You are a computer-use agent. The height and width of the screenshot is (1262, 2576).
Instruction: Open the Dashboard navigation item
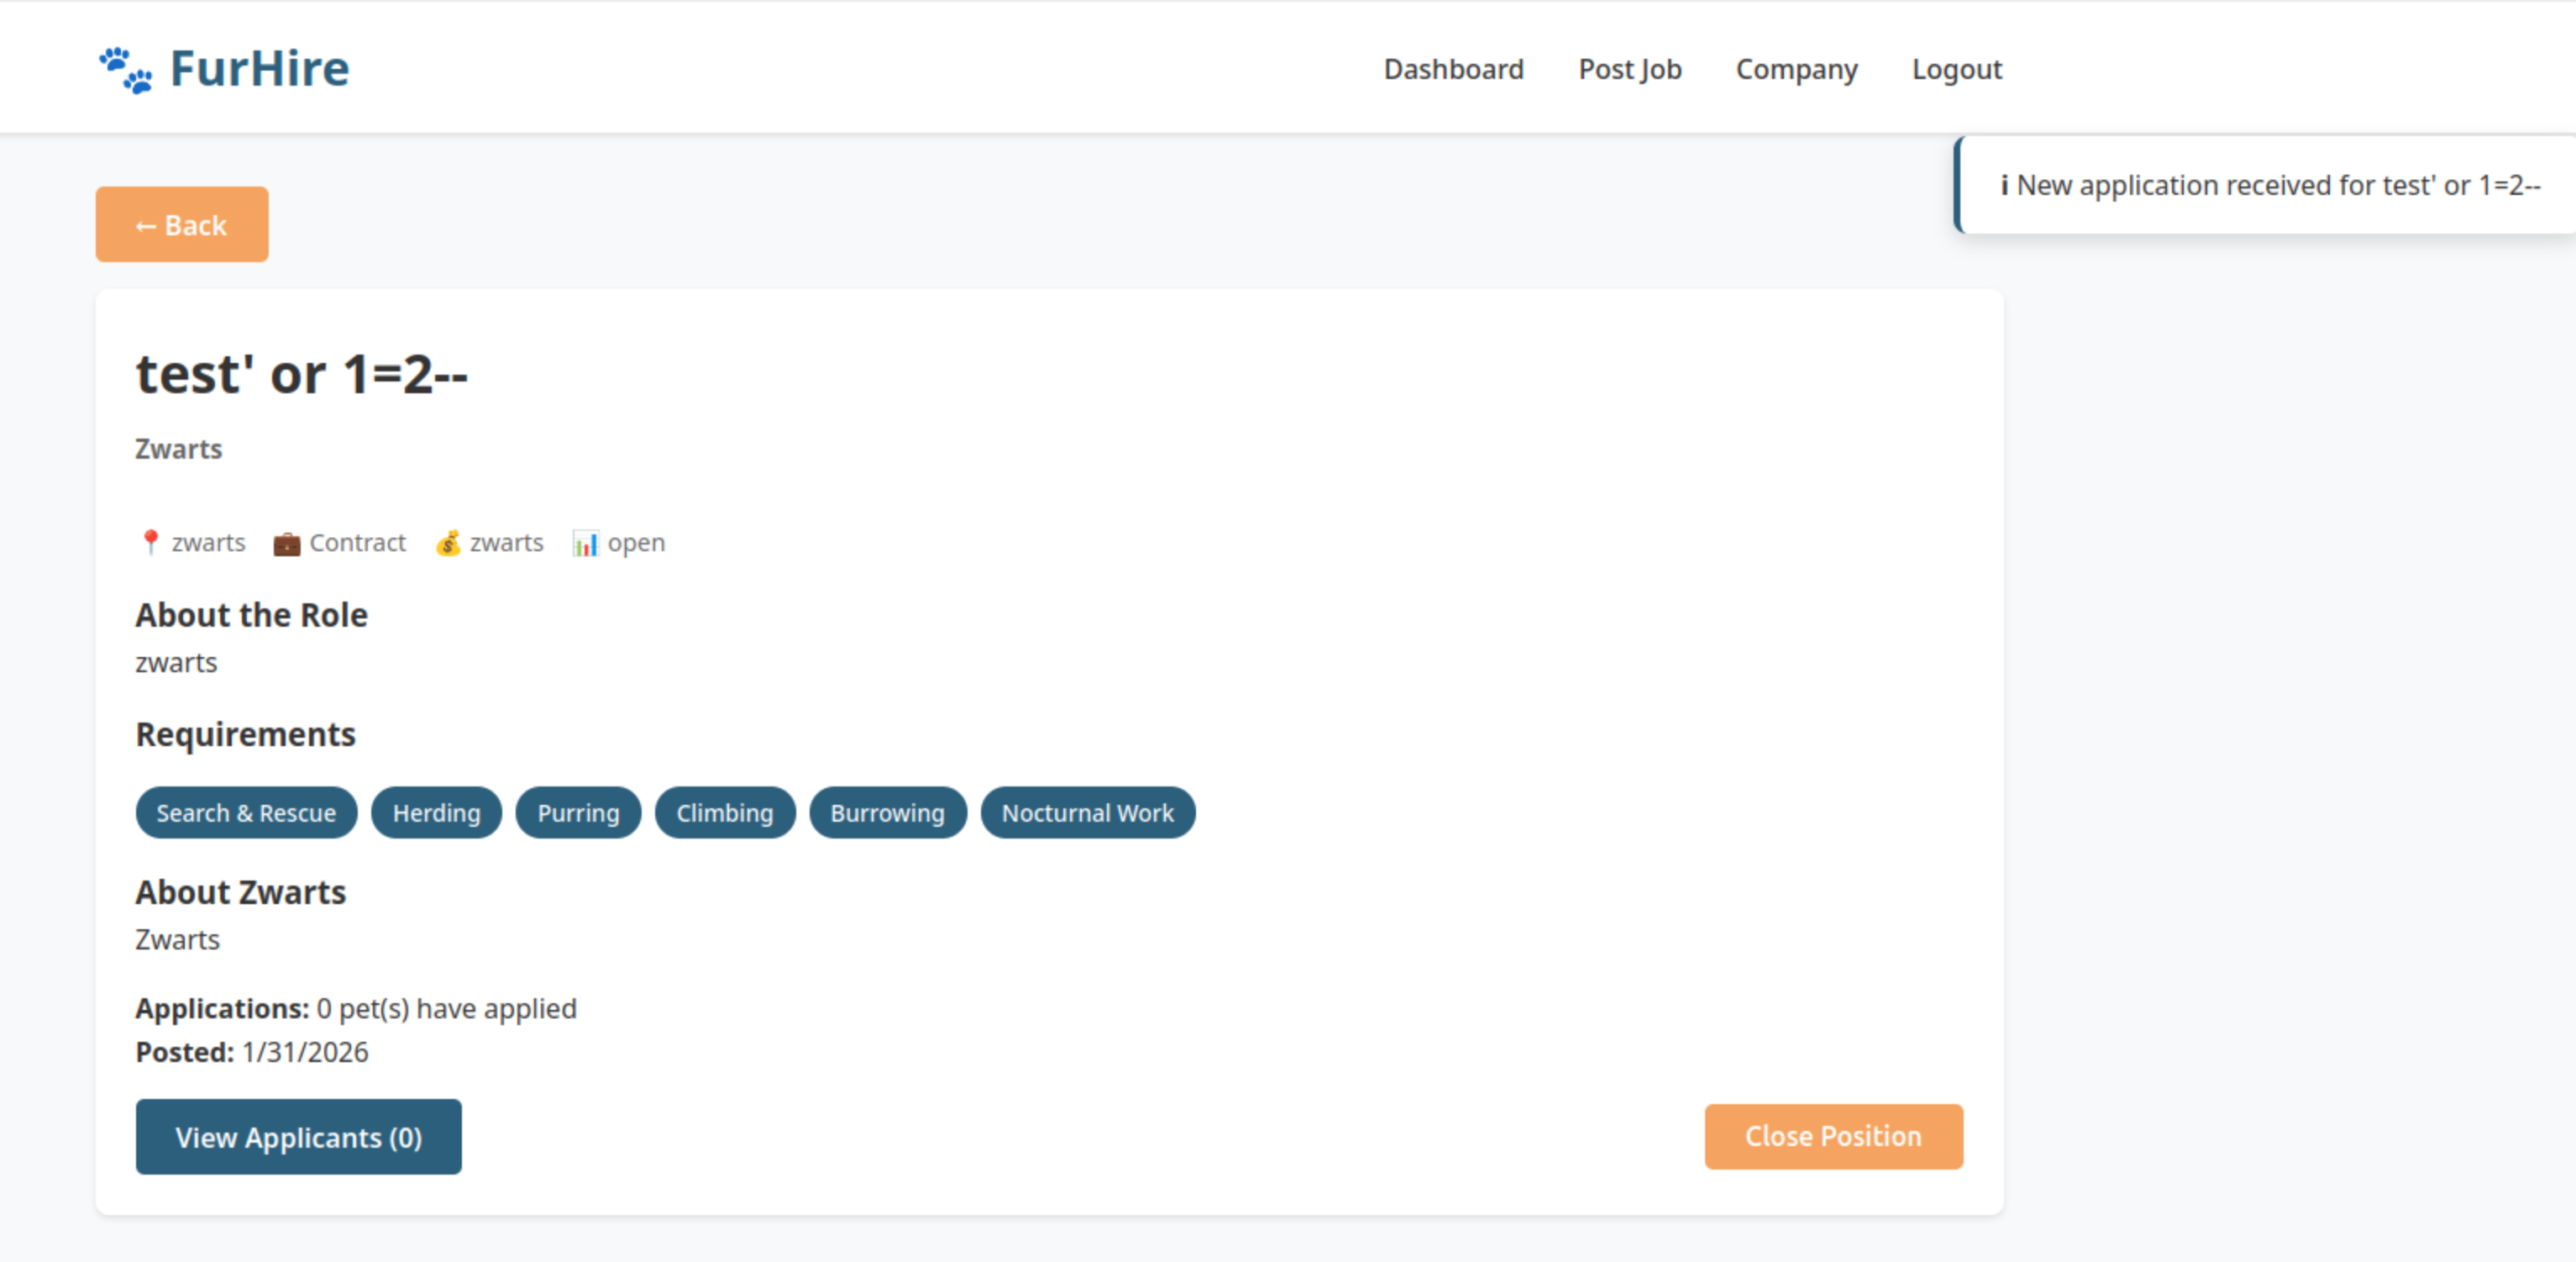tap(1453, 69)
